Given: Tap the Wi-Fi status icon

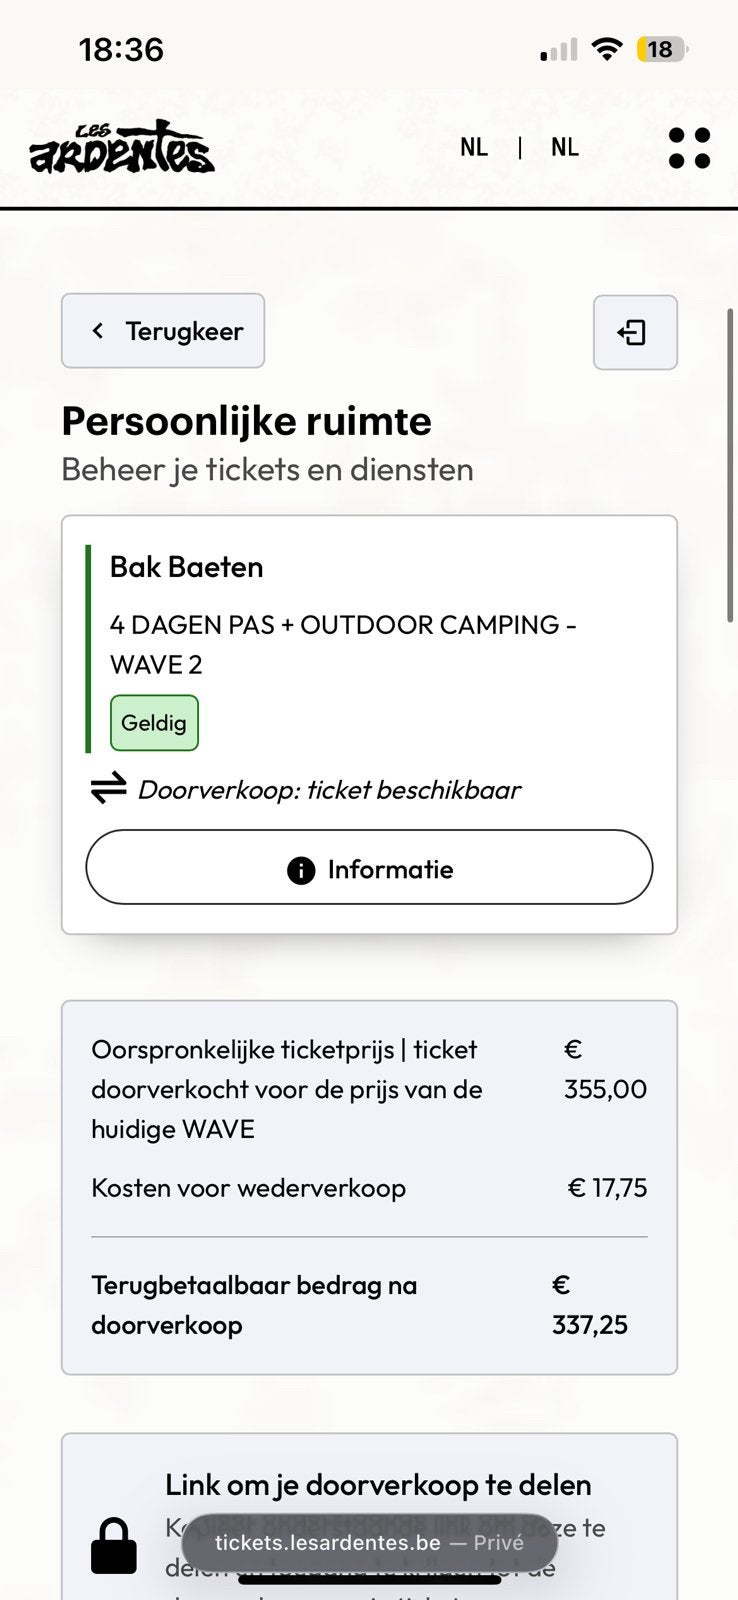Looking at the screenshot, I should [606, 48].
